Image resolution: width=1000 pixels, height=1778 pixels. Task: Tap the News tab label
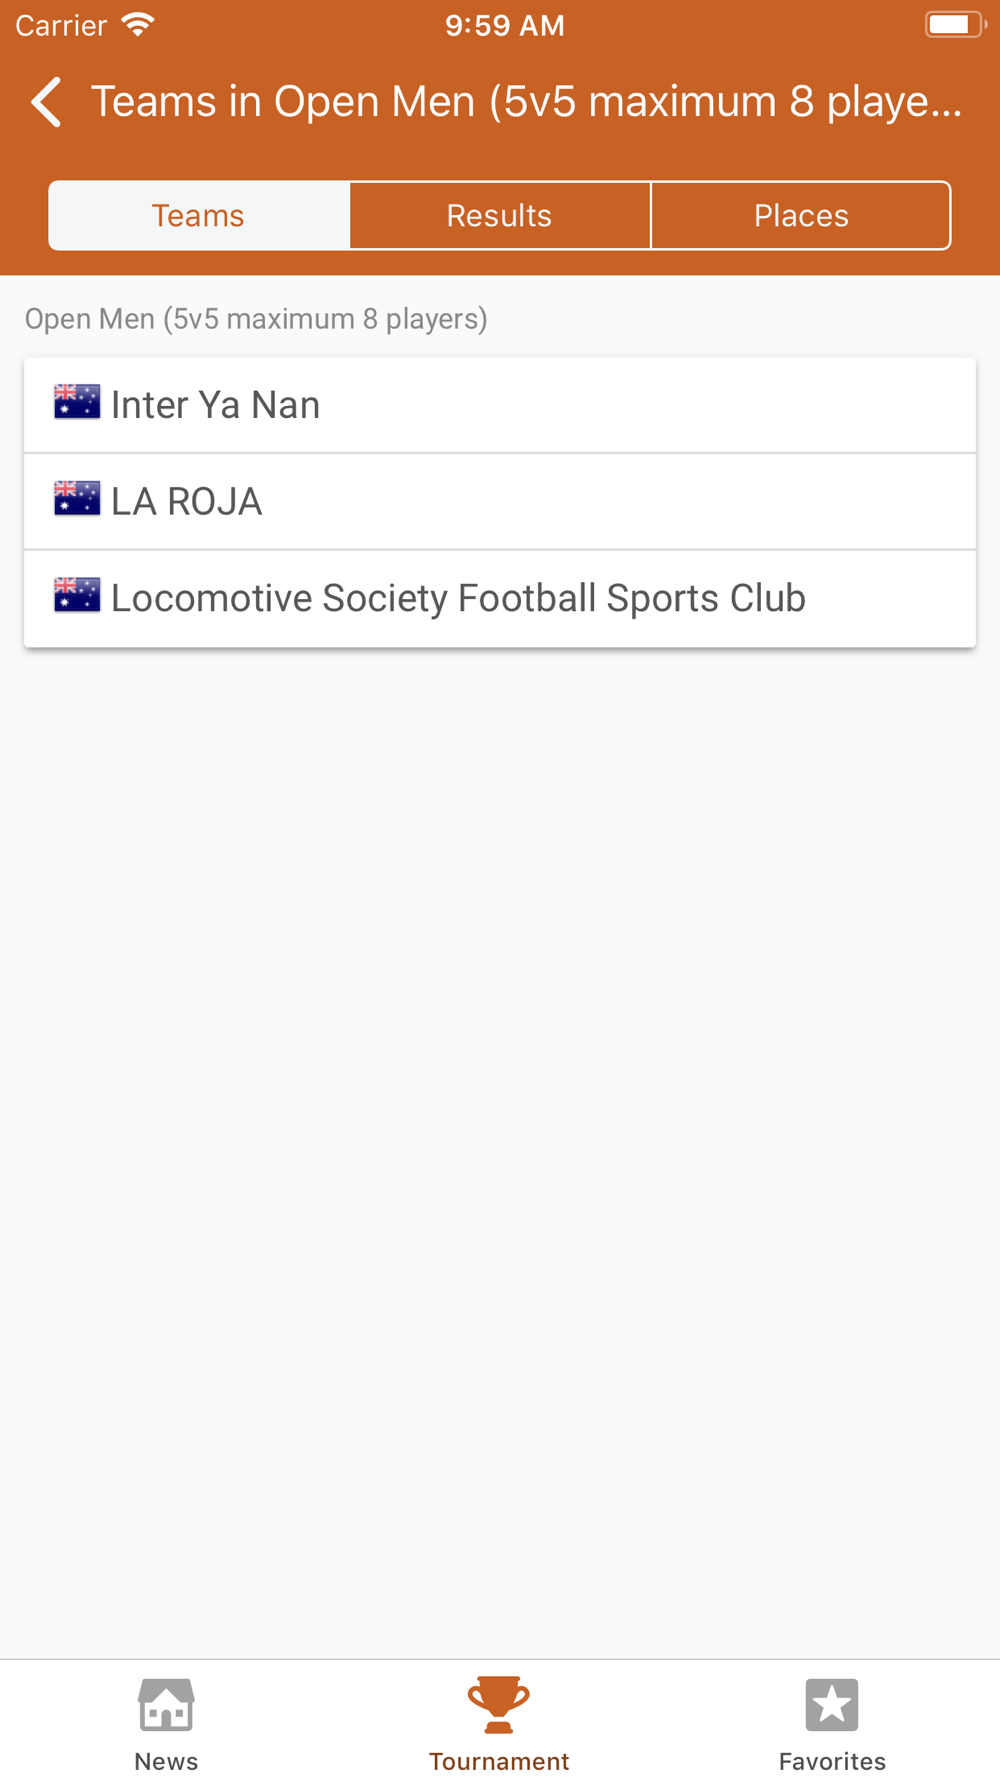166,1761
